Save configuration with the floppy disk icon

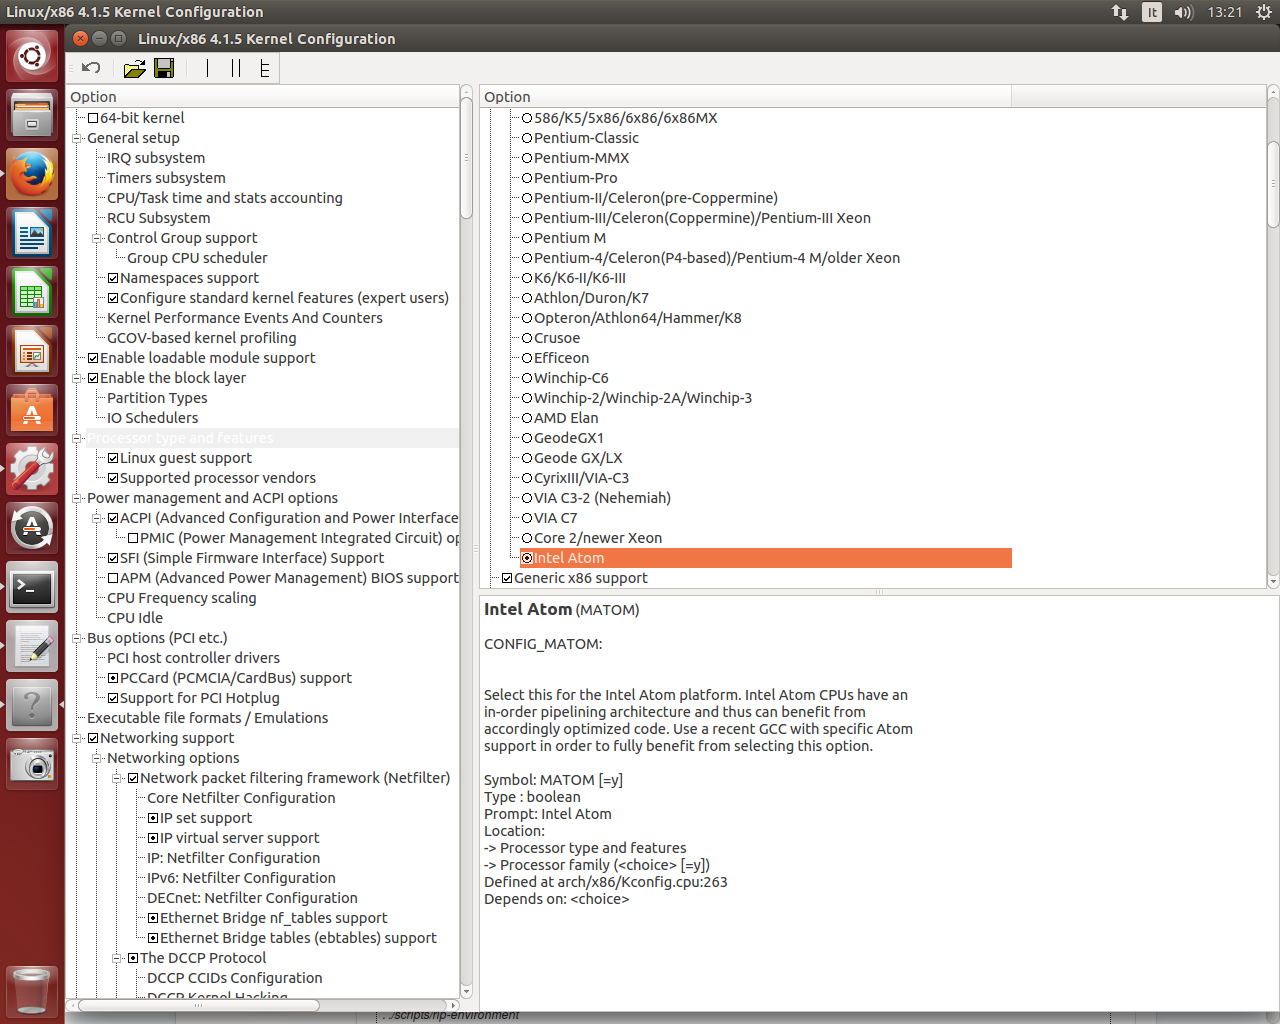(x=164, y=68)
